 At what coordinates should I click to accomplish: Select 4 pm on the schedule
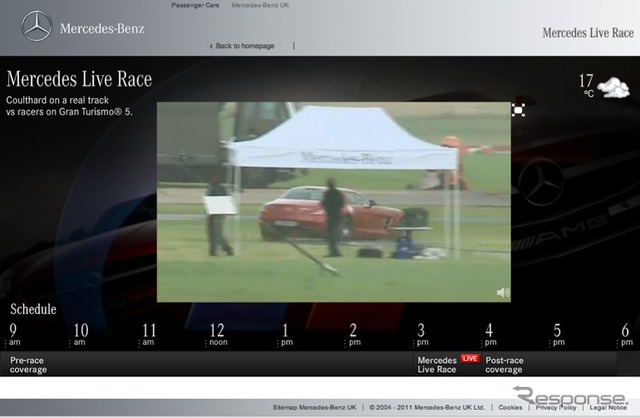point(490,334)
